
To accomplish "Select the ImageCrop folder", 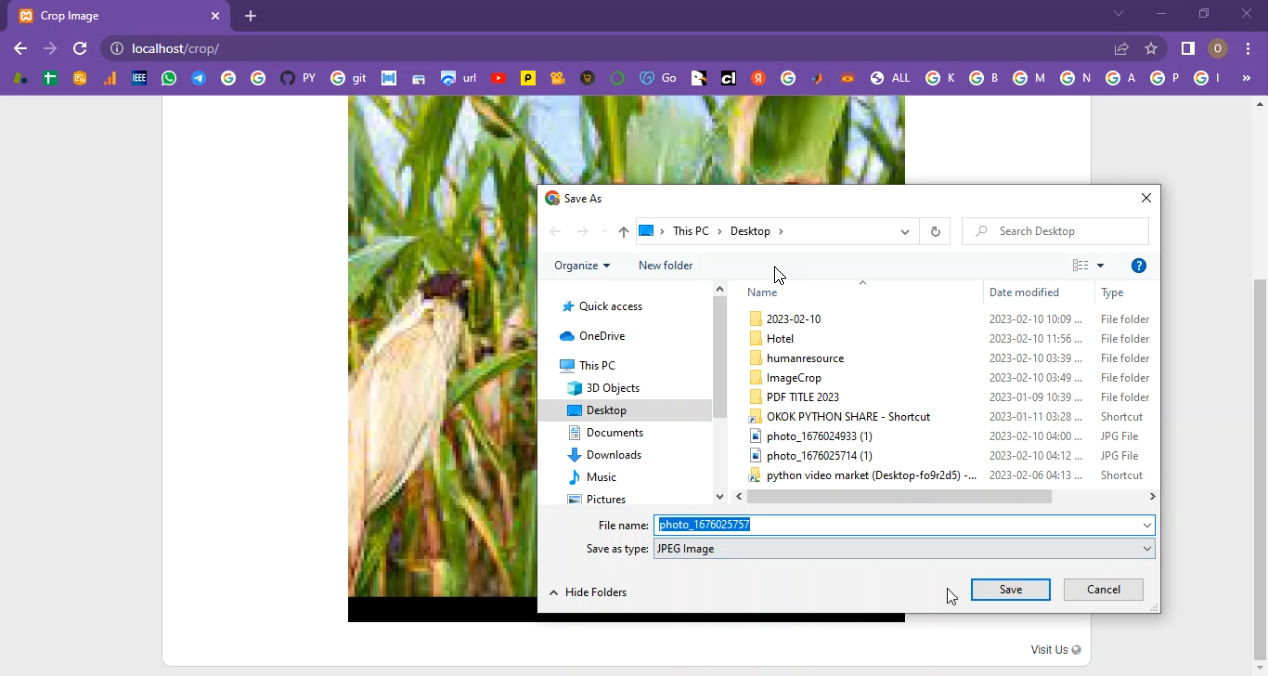I will (785, 378).
